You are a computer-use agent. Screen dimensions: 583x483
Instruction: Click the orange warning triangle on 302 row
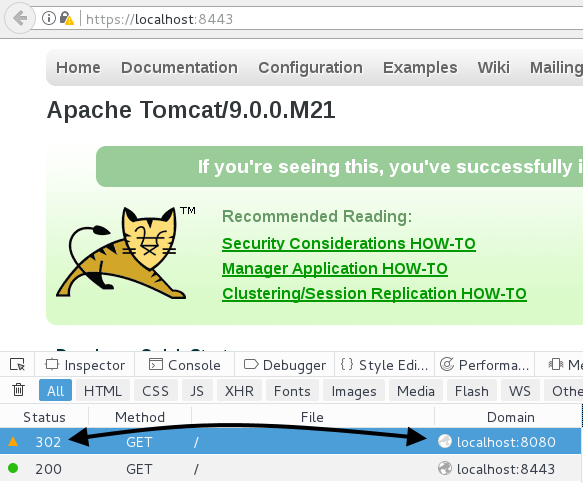(x=13, y=442)
